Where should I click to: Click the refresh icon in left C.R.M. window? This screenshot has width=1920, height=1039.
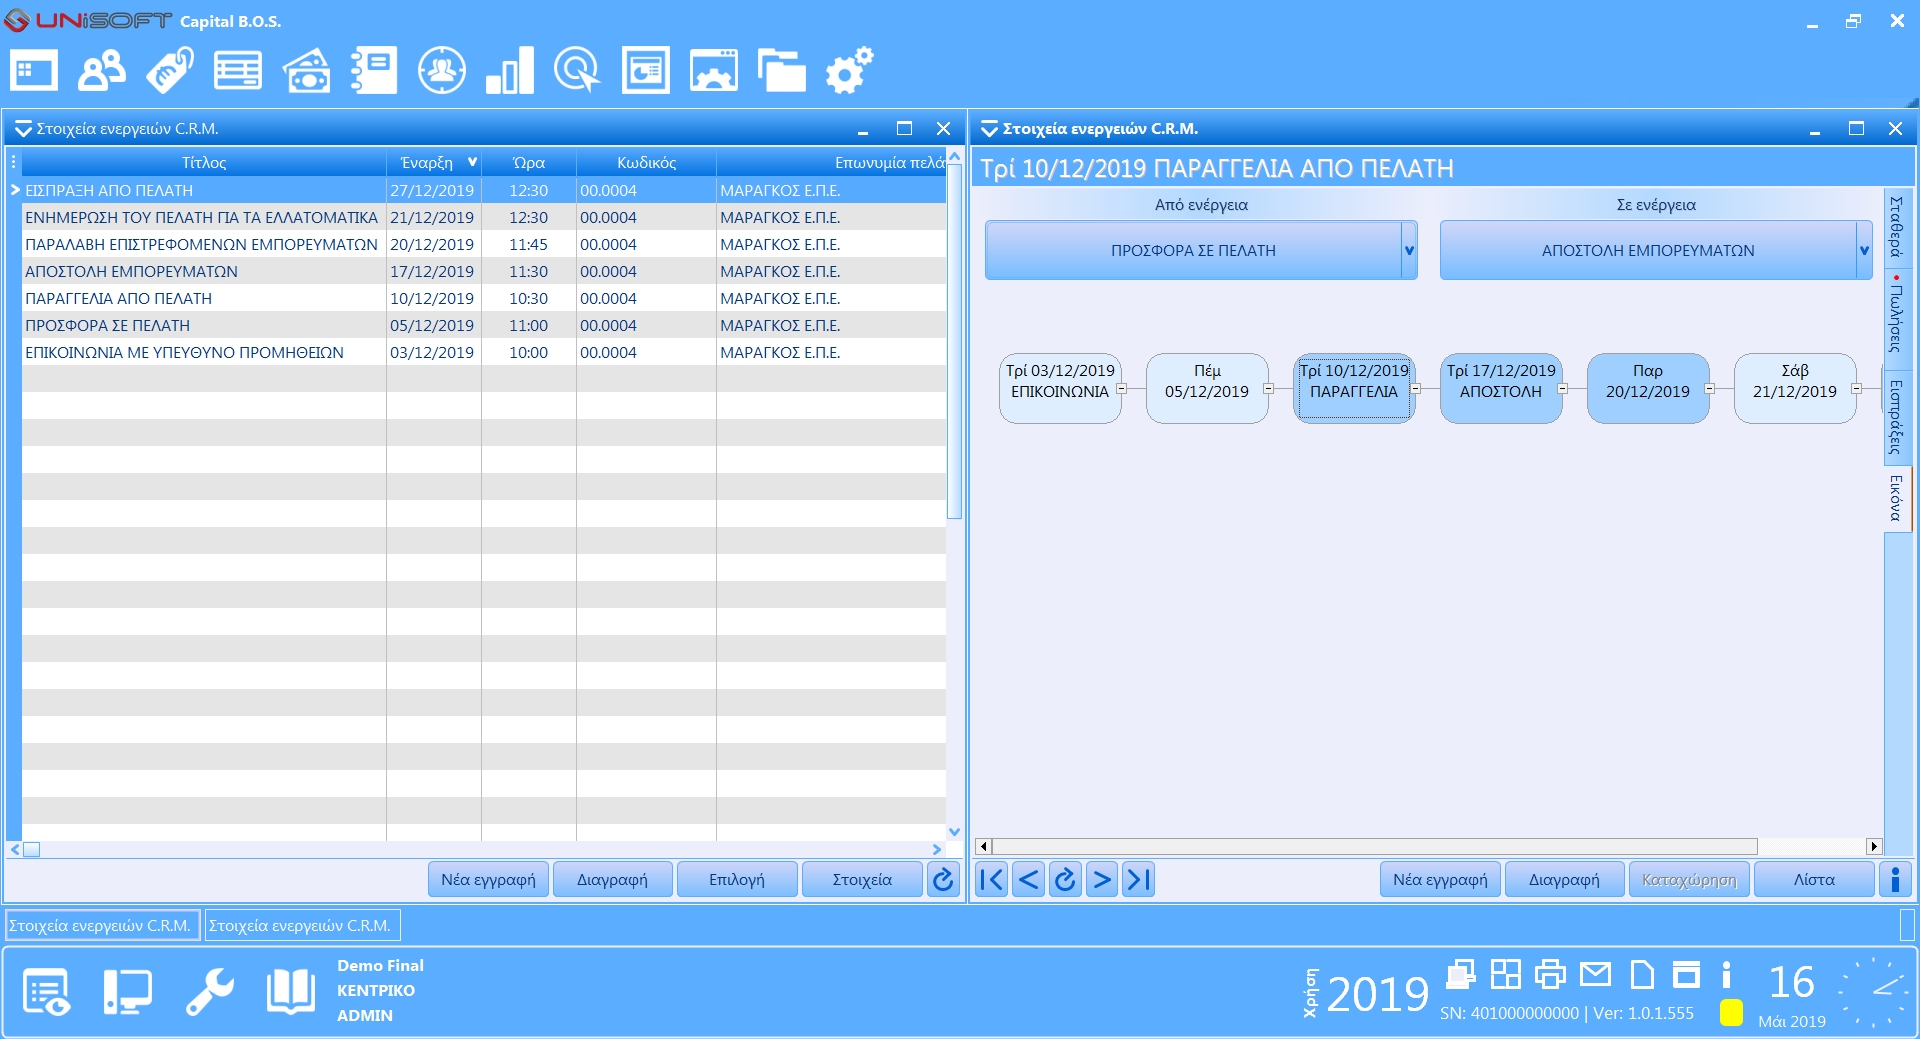[943, 879]
